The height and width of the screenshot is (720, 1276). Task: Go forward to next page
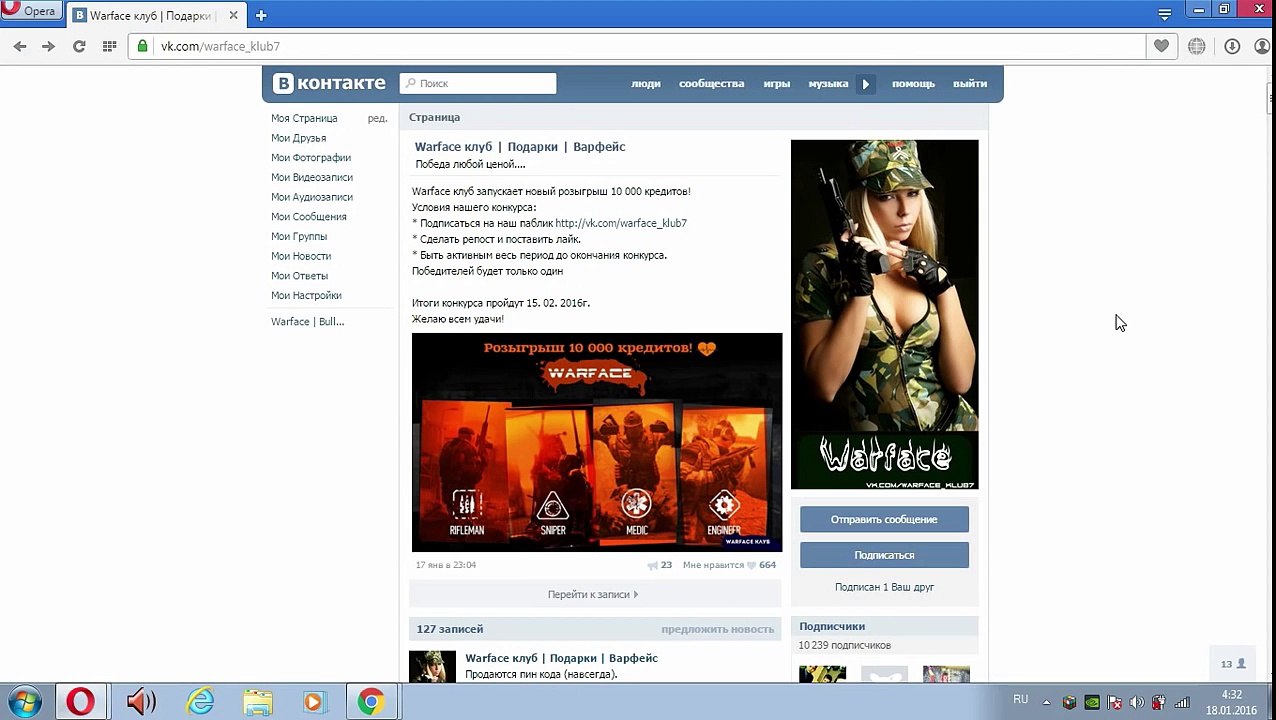(48, 46)
